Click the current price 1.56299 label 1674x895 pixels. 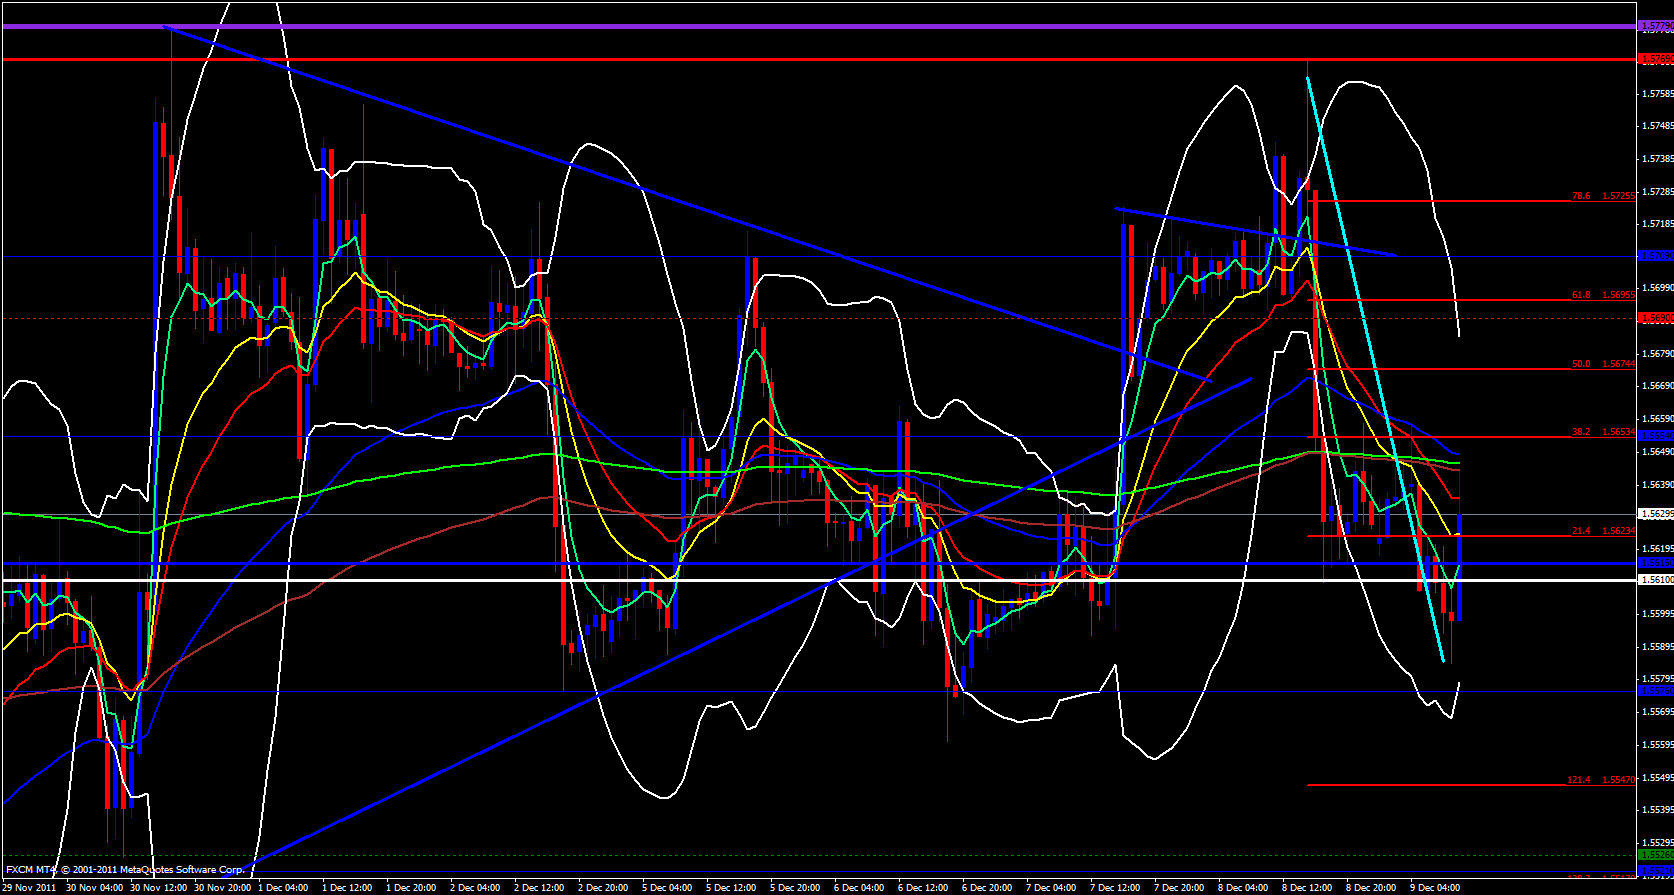1655,514
